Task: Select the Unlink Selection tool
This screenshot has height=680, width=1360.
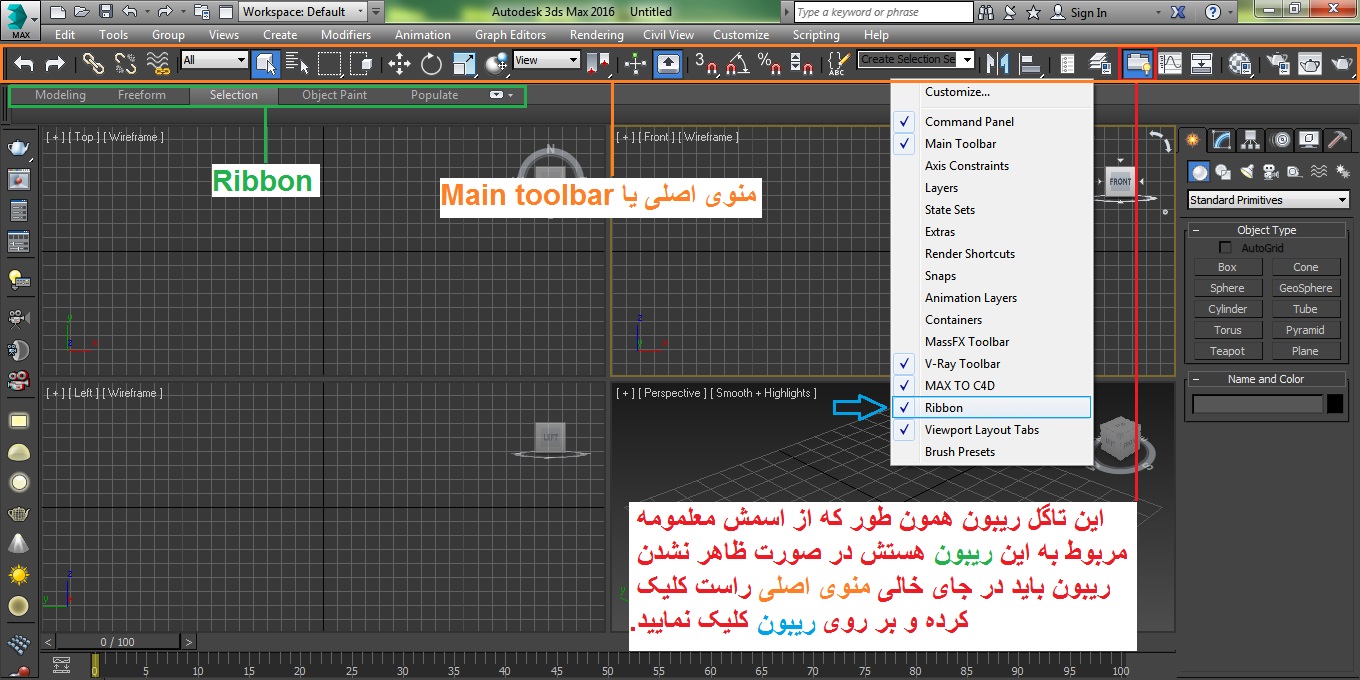Action: [x=125, y=63]
